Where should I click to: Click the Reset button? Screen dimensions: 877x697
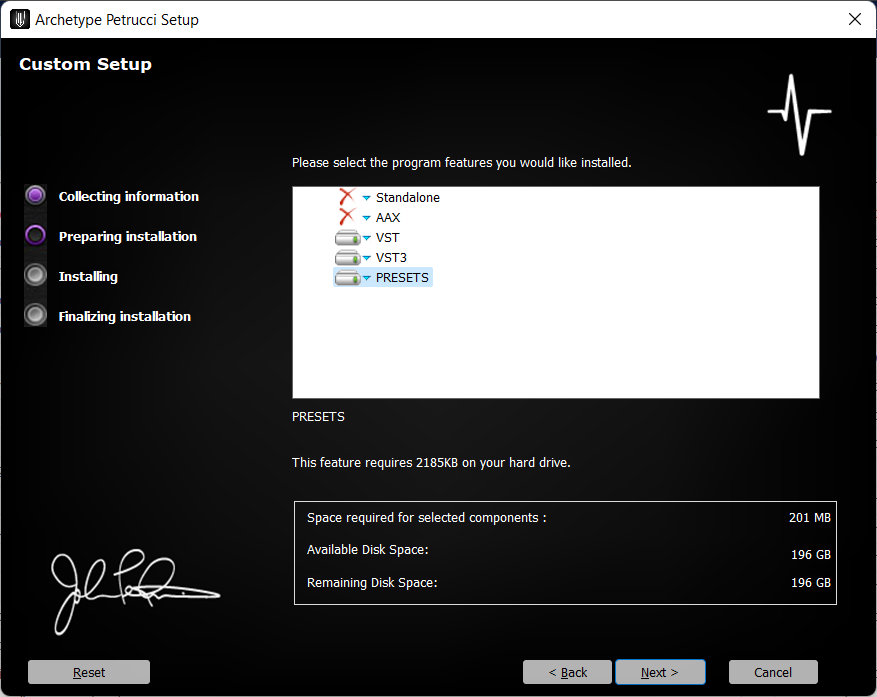click(89, 672)
